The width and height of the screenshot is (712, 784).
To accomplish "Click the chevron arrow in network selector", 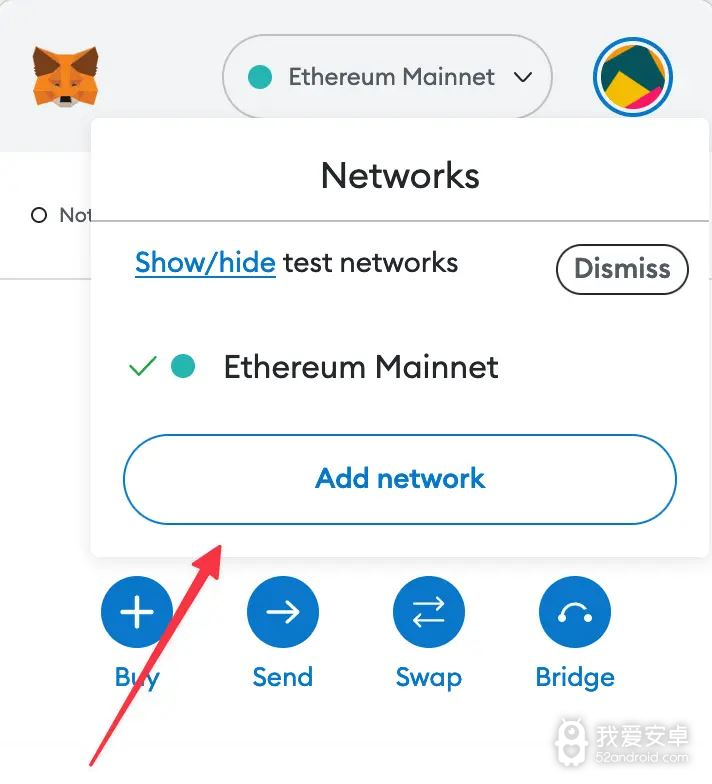I will (x=522, y=78).
